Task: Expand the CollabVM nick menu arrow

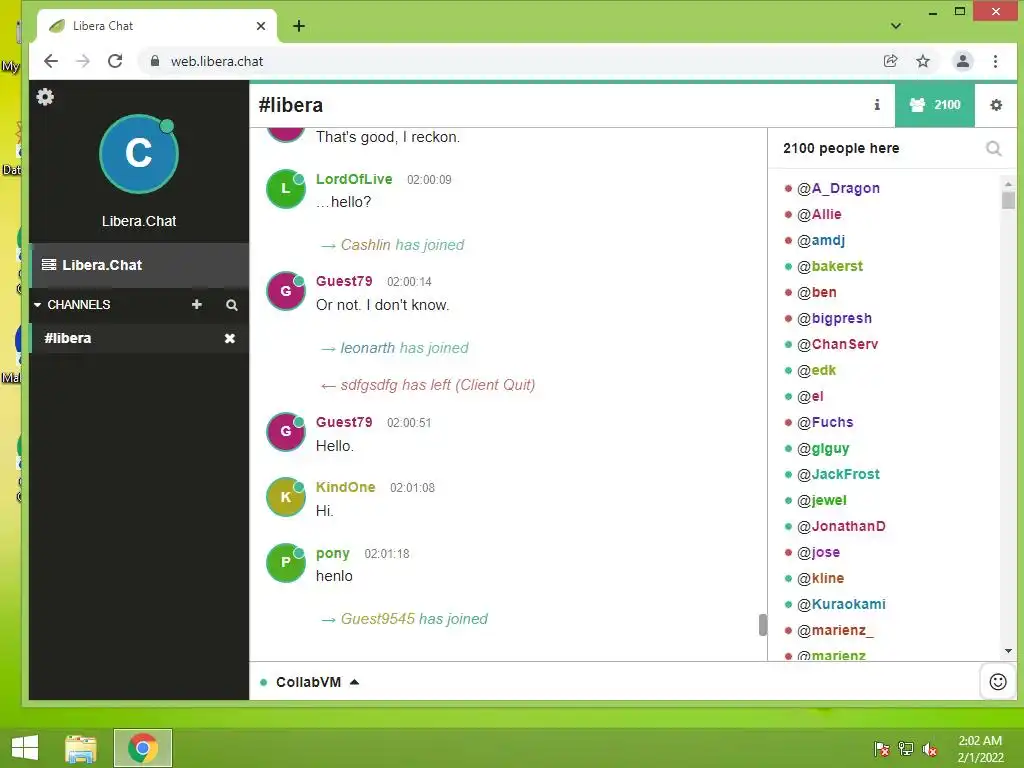Action: click(355, 682)
